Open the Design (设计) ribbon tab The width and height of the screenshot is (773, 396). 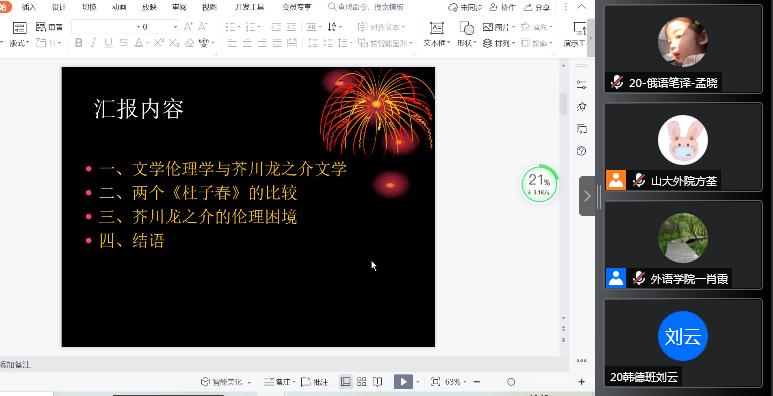tap(59, 7)
